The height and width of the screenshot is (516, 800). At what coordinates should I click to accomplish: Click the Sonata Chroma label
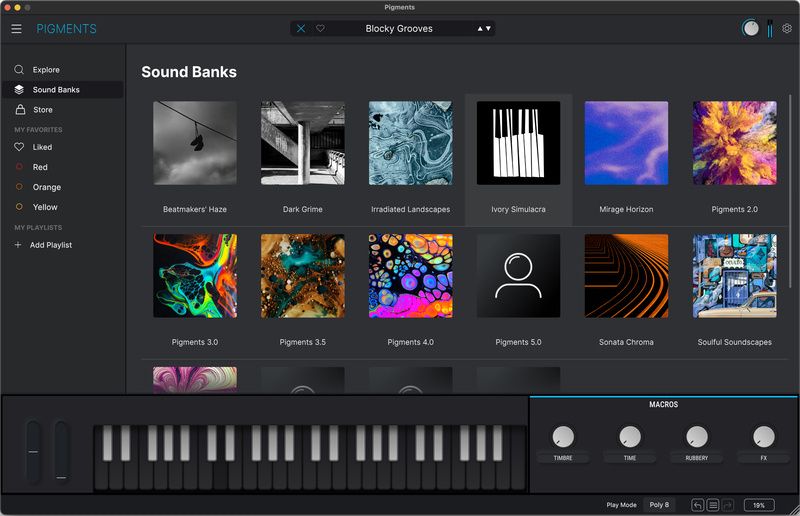tap(626, 342)
